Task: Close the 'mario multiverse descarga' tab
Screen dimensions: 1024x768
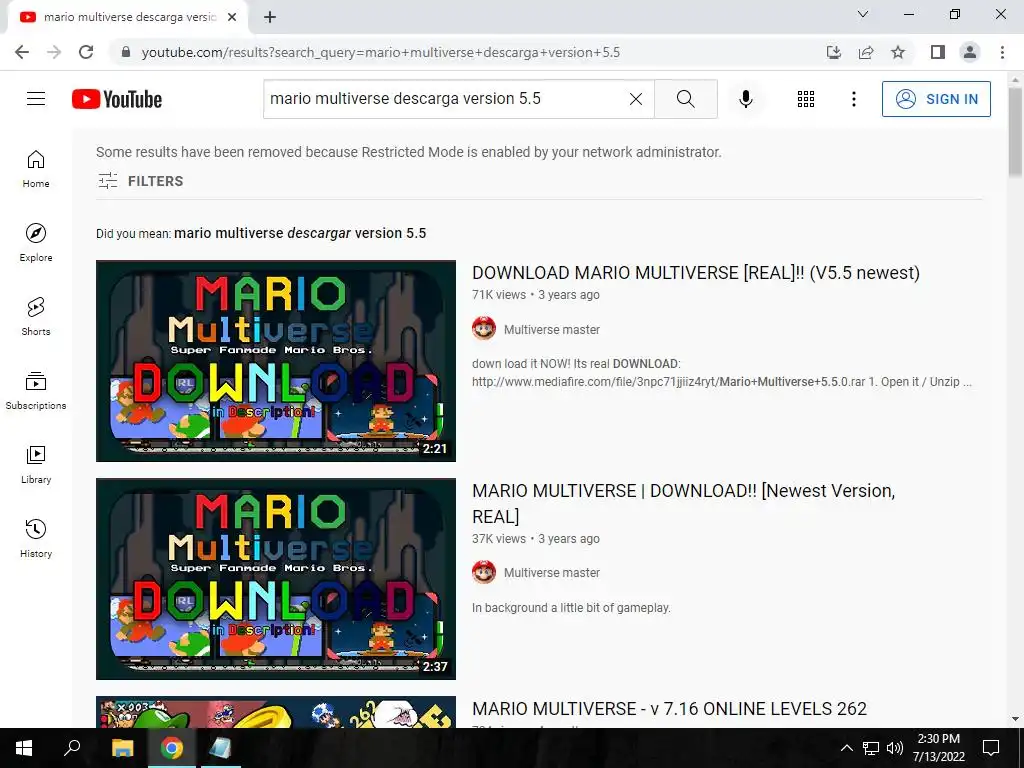Action: click(232, 17)
